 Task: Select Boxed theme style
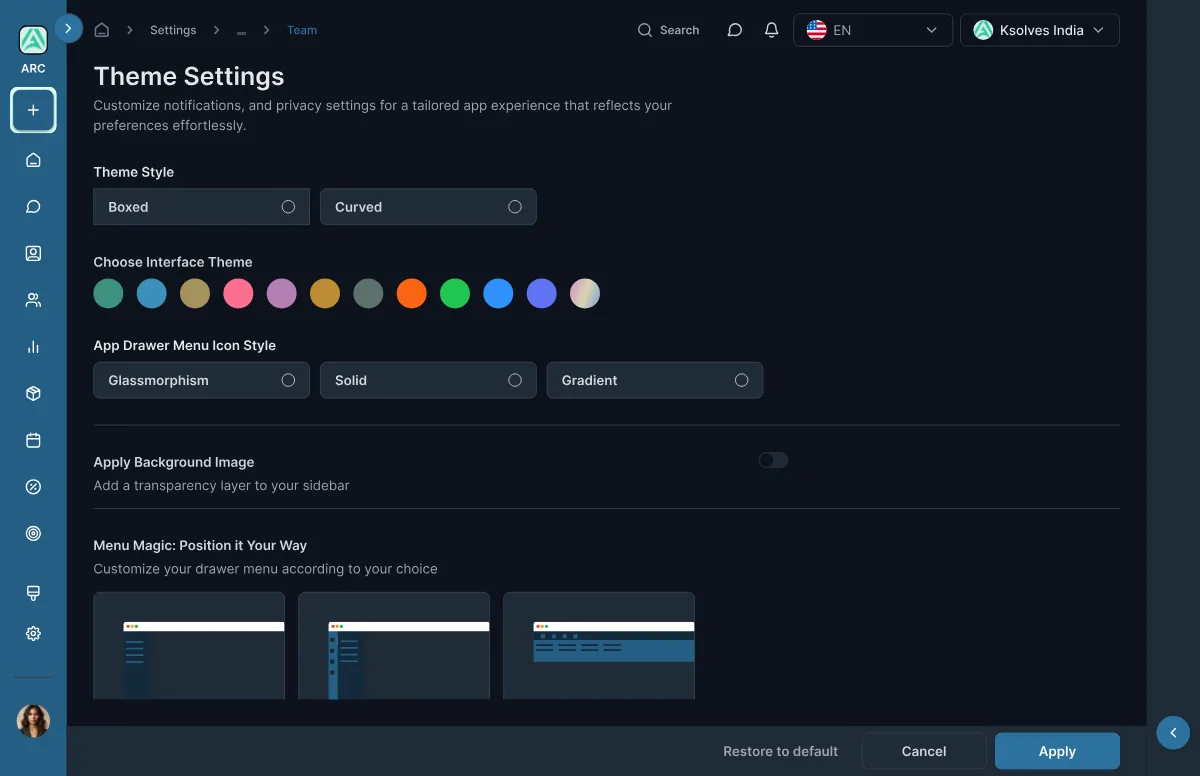pyautogui.click(x=201, y=207)
